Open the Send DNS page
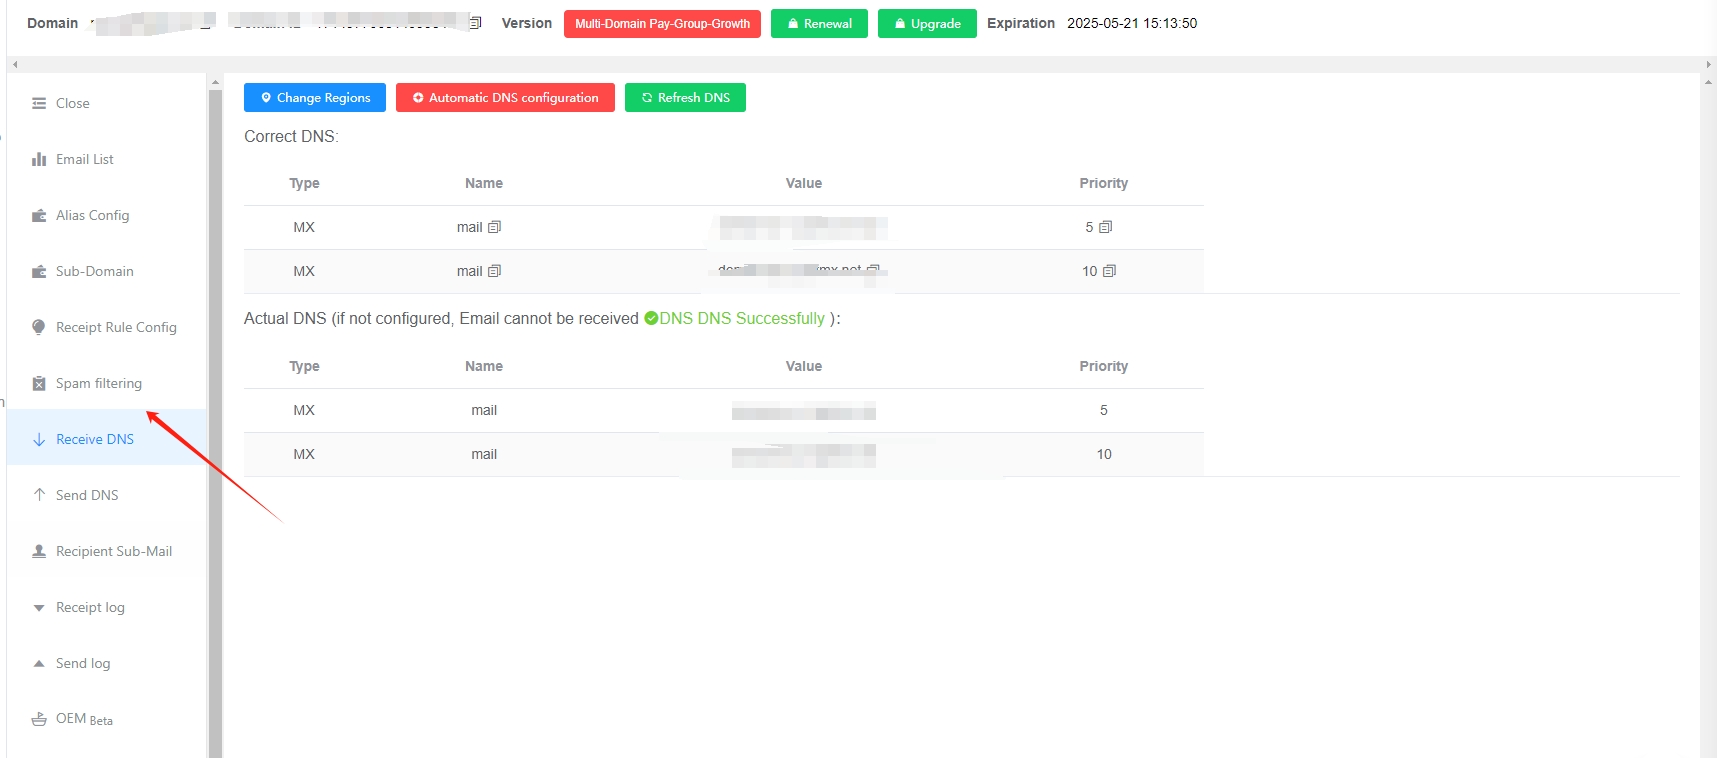This screenshot has height=758, width=1717. tap(106, 495)
